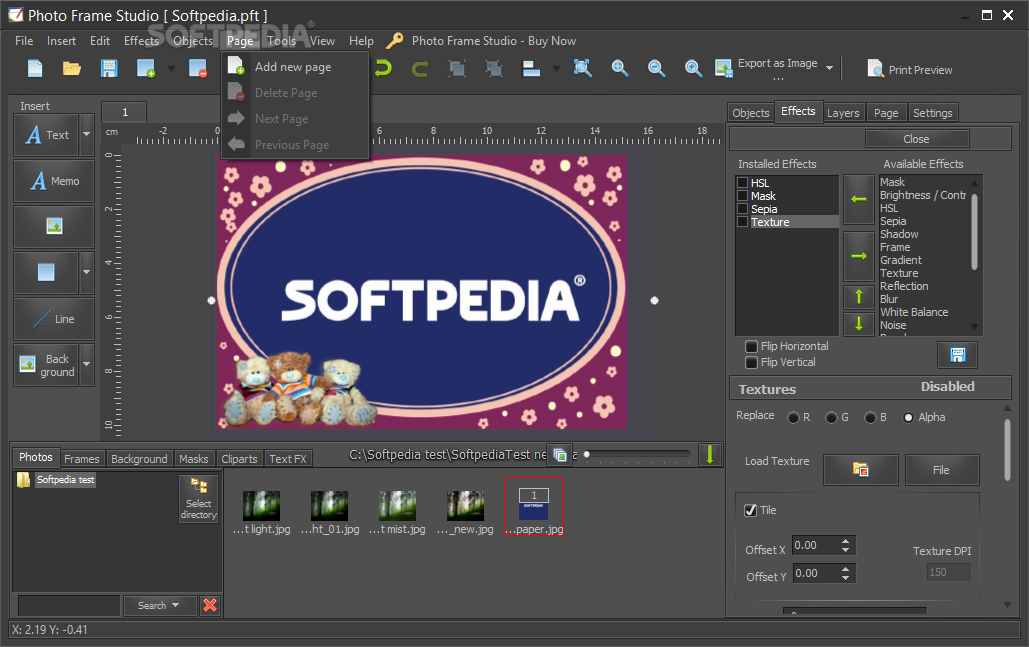The height and width of the screenshot is (647, 1029).
Task: Open Print Preview from the toolbar
Action: point(910,70)
